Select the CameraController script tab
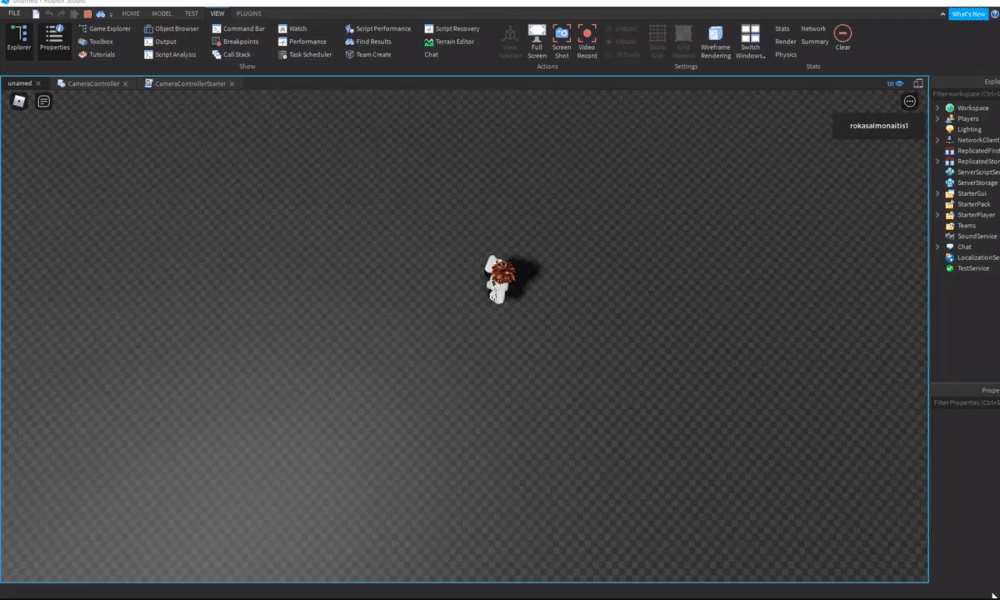This screenshot has width=1000, height=600. click(93, 84)
